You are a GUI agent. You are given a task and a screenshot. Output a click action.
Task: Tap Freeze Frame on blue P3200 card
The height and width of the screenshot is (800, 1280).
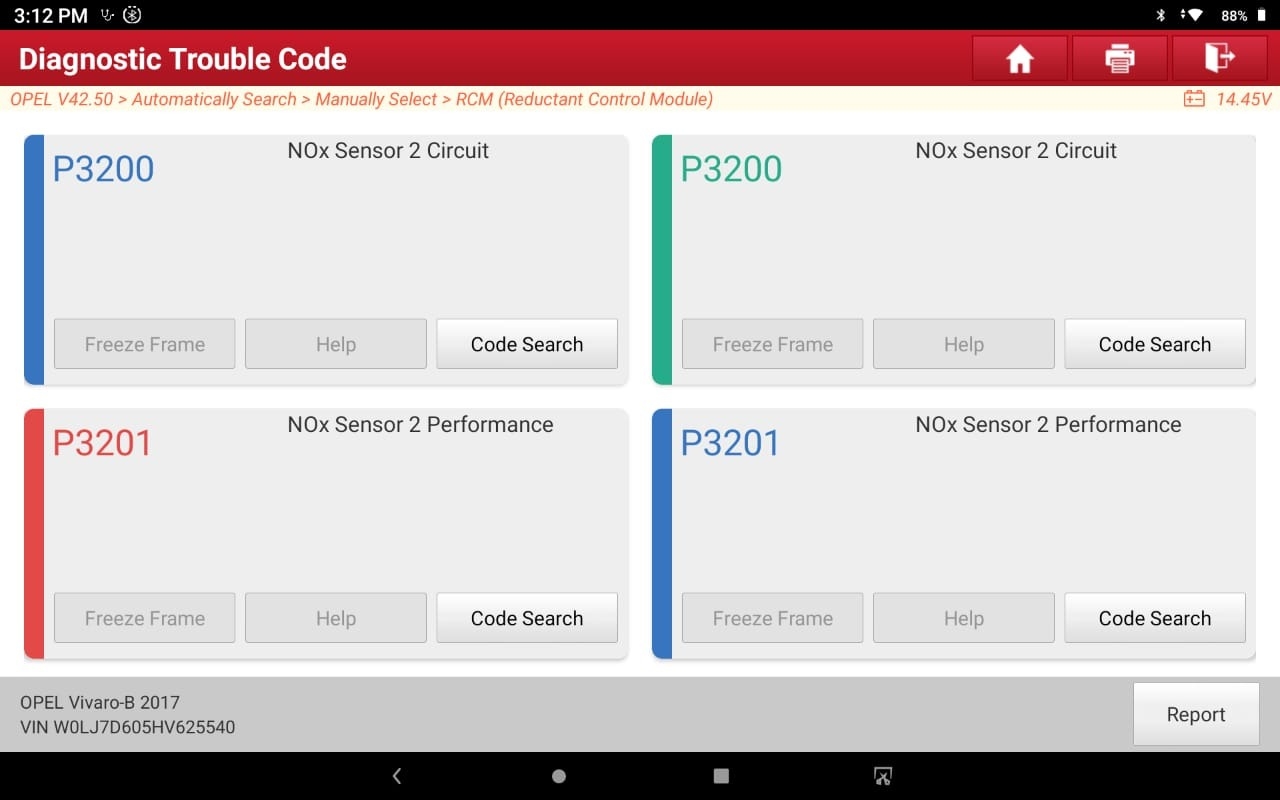(x=145, y=344)
